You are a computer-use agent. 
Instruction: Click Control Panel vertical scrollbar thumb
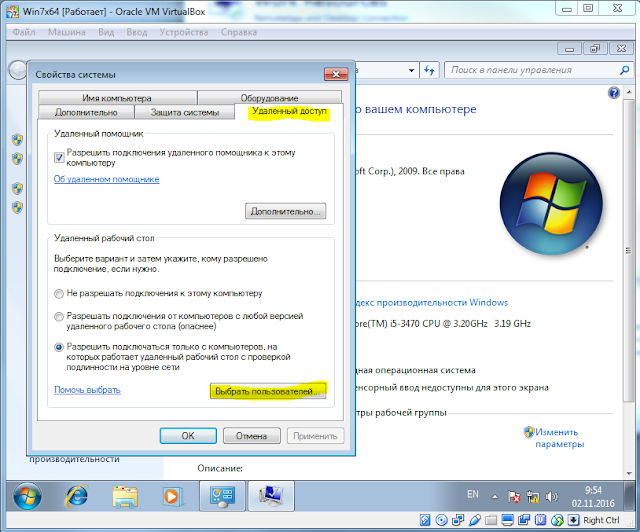pyautogui.click(x=628, y=250)
